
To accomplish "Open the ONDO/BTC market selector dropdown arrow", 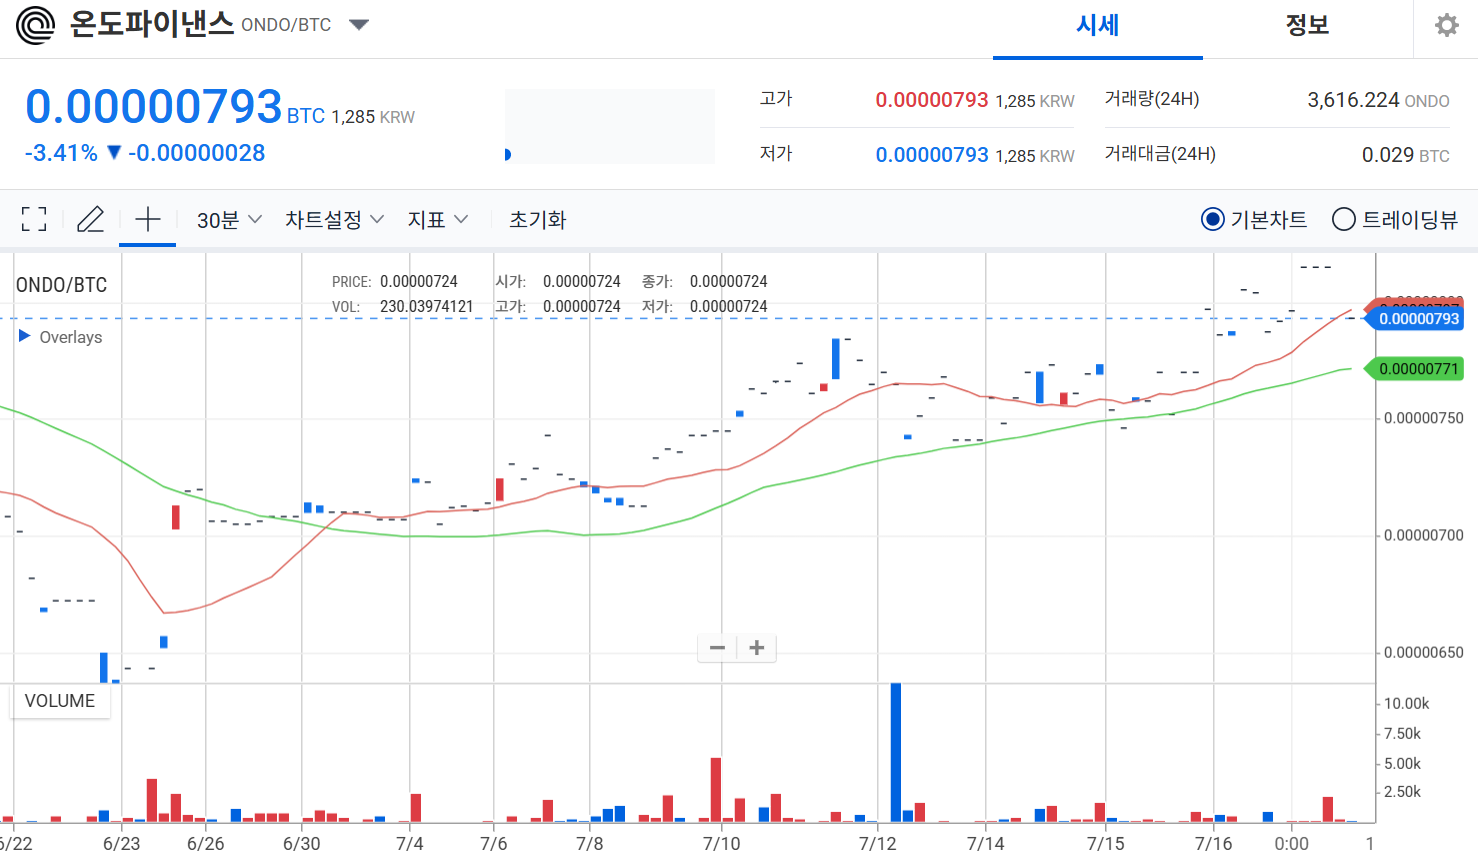I will [359, 25].
